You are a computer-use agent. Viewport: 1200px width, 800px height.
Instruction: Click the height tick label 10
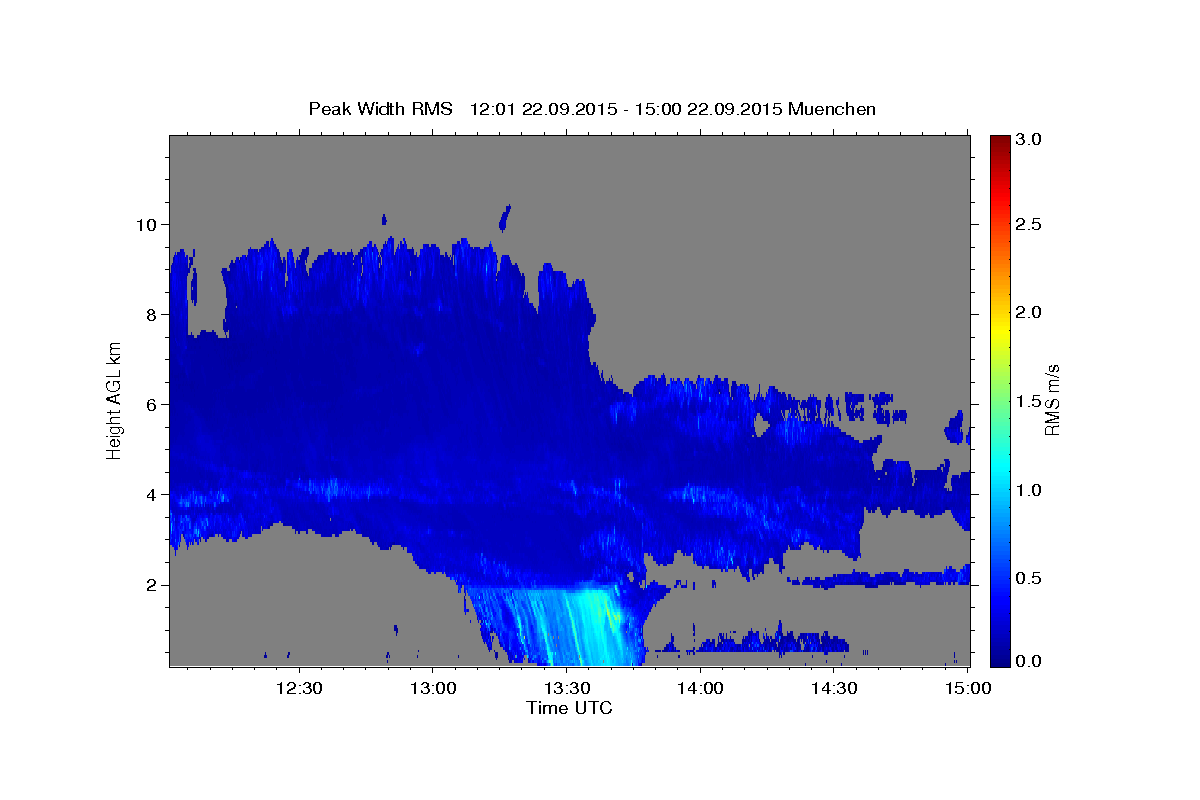[x=148, y=224]
